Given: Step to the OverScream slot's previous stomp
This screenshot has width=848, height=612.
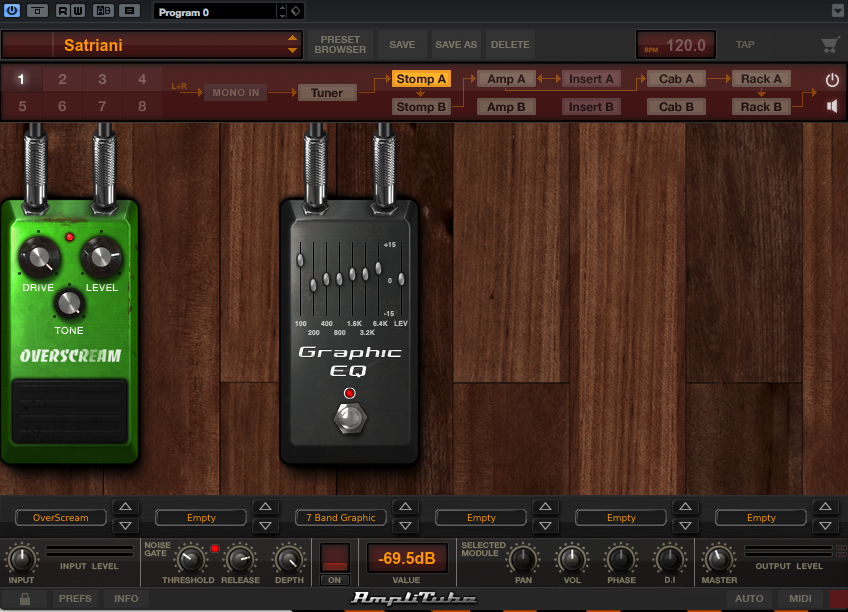Looking at the screenshot, I should [x=125, y=525].
